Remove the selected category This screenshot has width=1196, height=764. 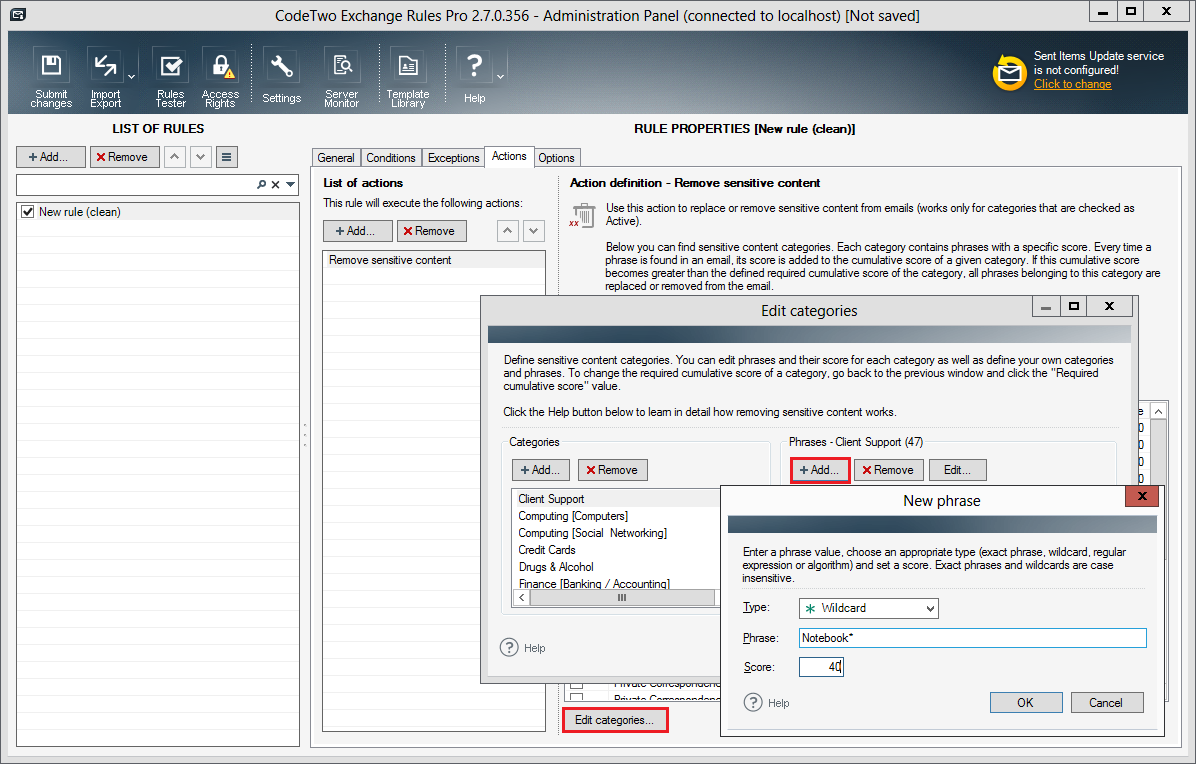click(612, 470)
